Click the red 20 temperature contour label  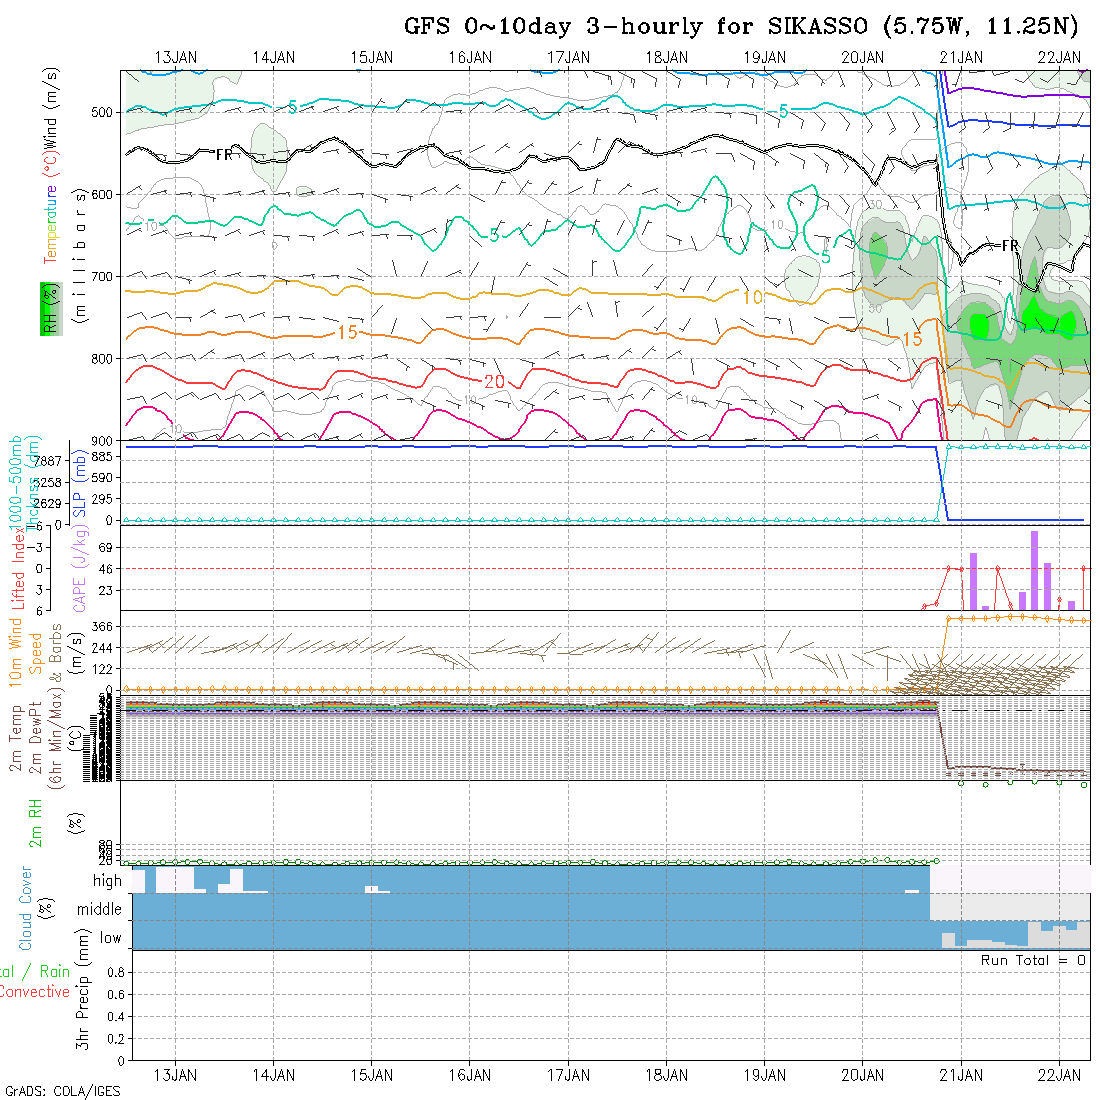tap(494, 381)
